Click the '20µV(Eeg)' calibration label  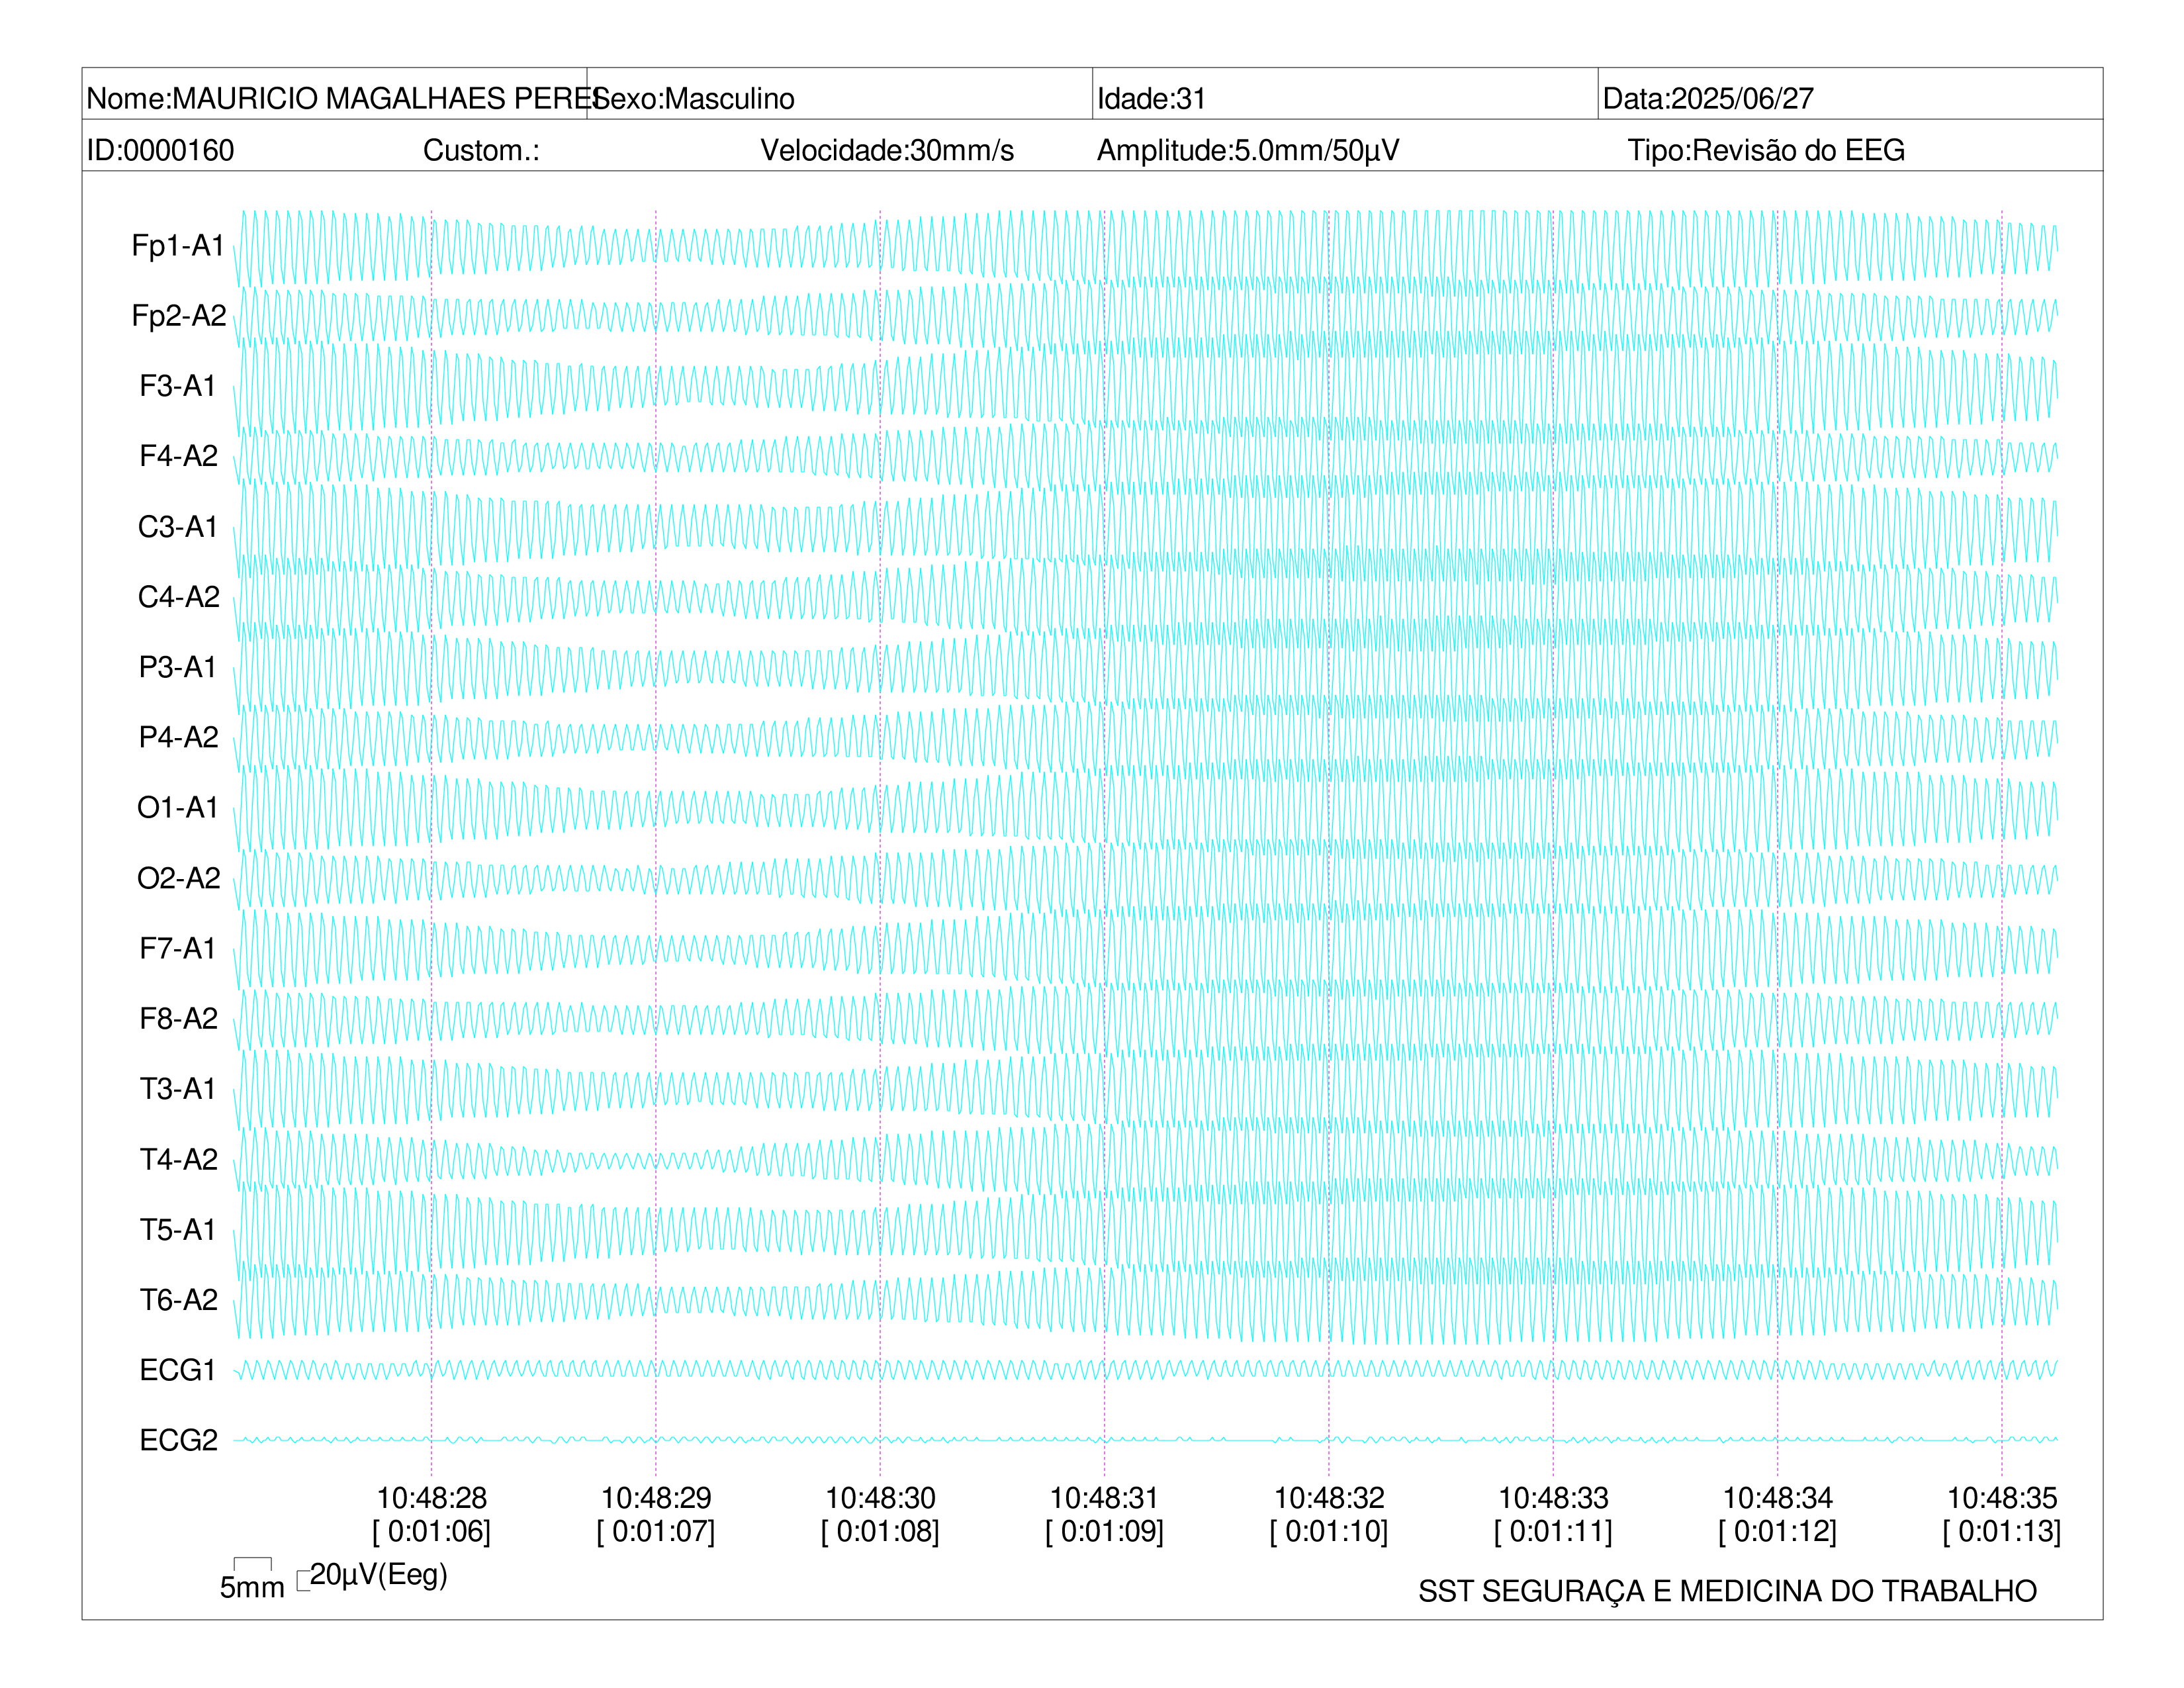(379, 1575)
